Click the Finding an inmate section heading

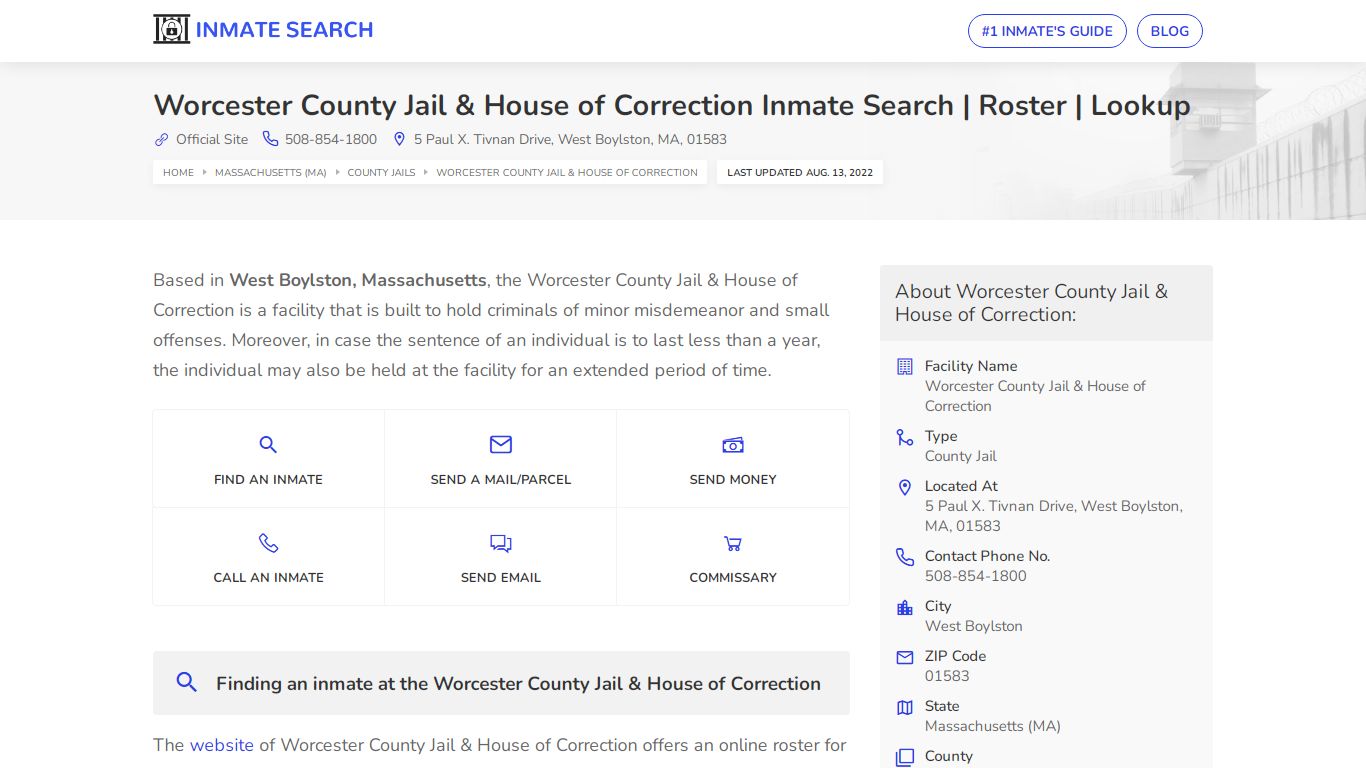(x=518, y=684)
